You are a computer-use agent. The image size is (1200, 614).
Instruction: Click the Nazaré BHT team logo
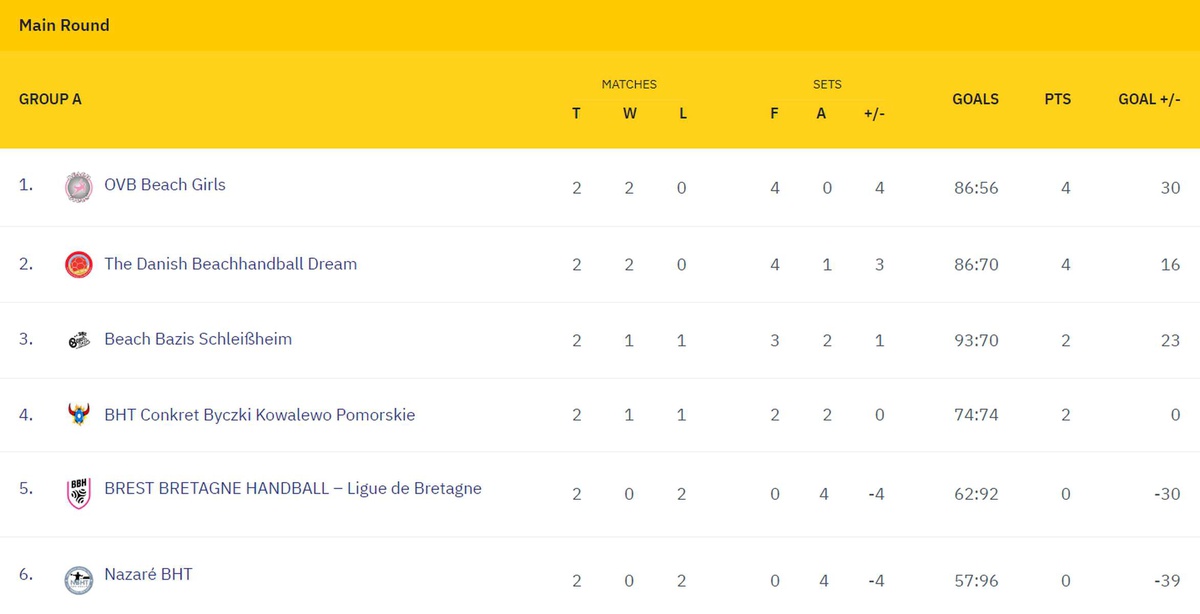(x=78, y=577)
